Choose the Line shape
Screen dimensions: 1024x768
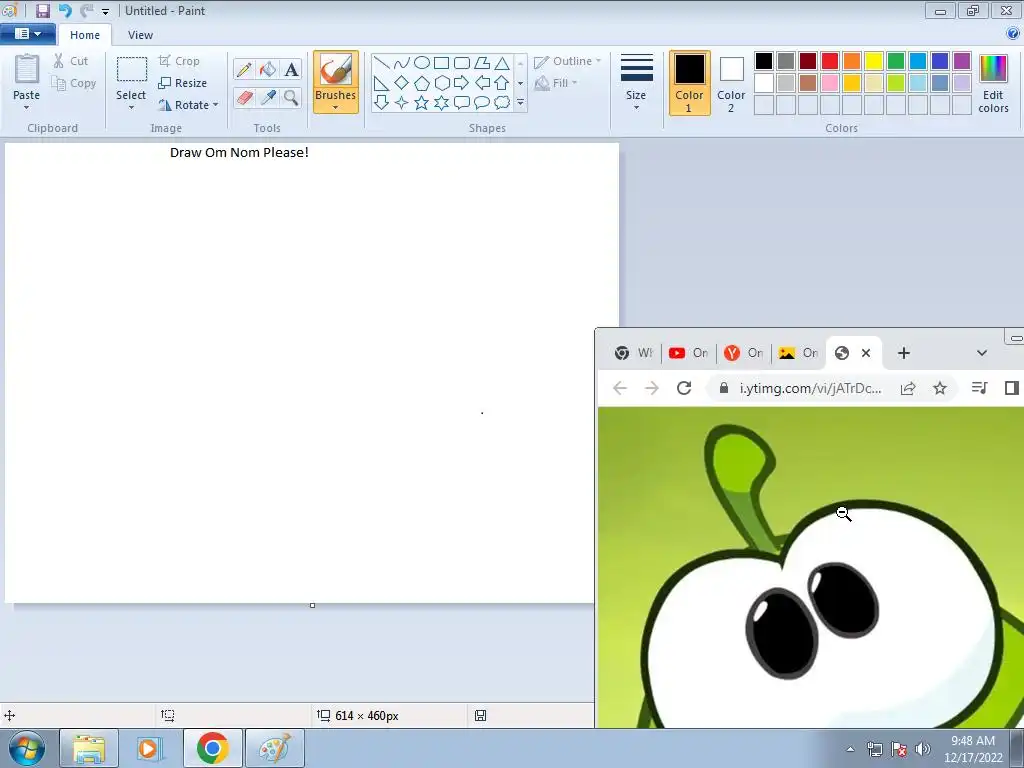coord(381,63)
